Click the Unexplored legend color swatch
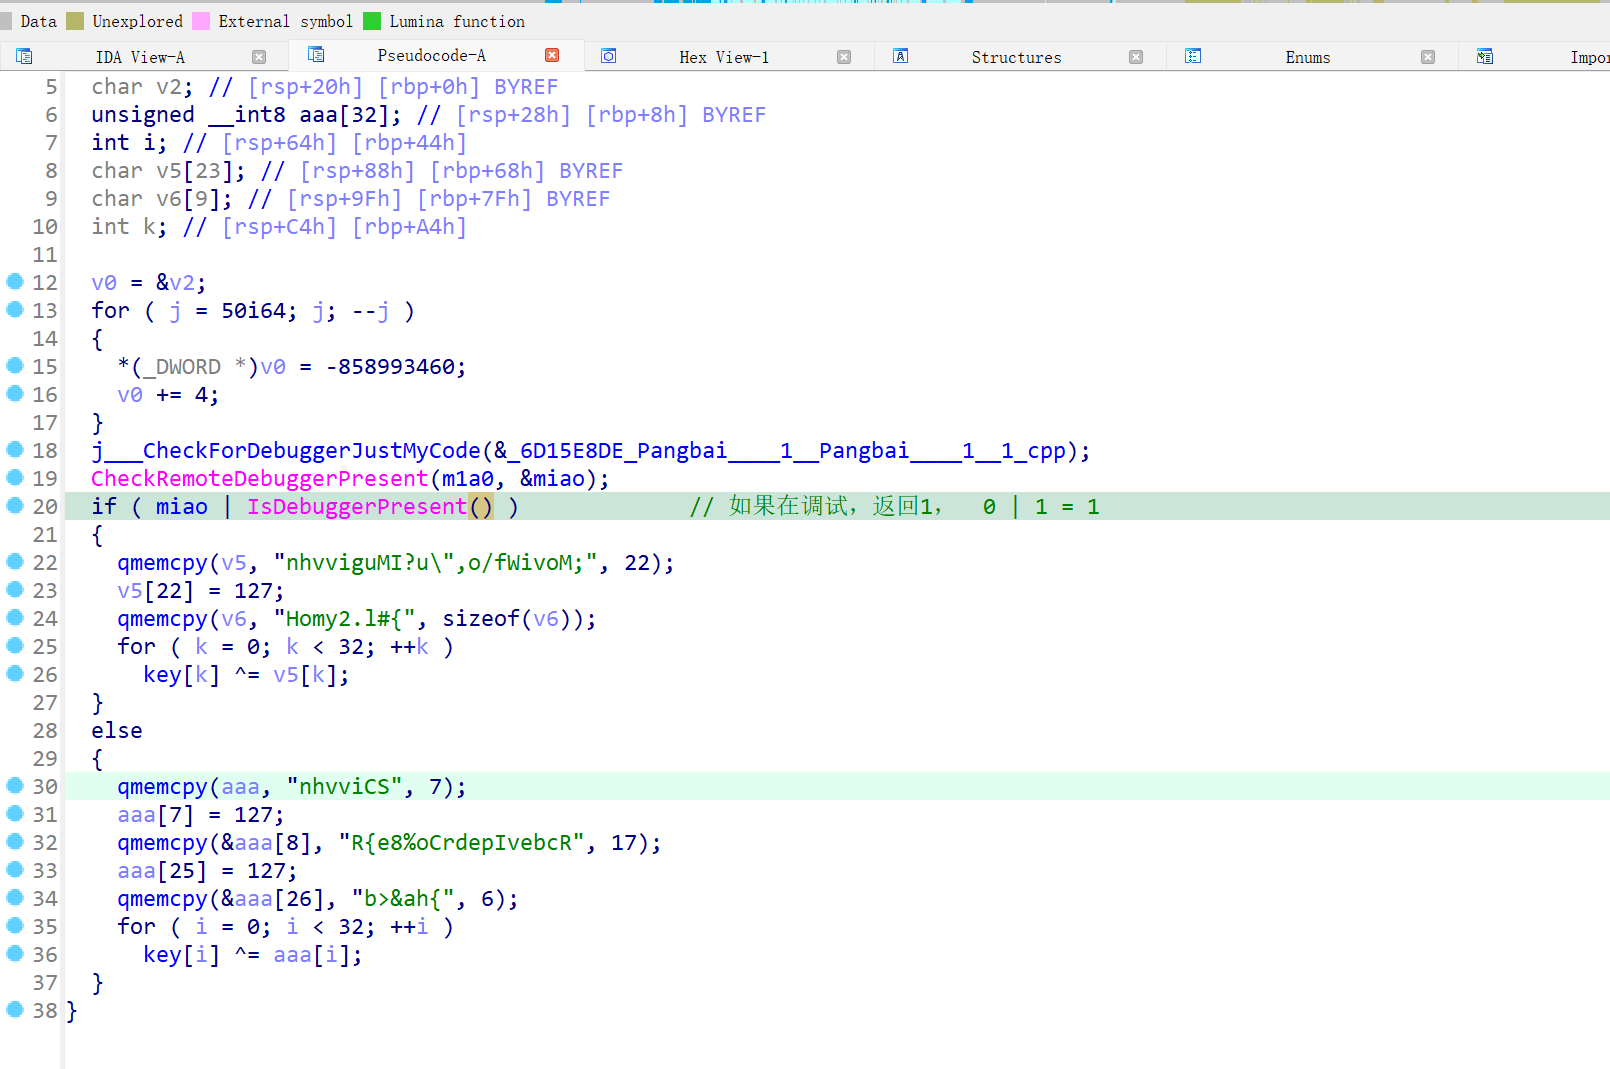 coord(75,21)
